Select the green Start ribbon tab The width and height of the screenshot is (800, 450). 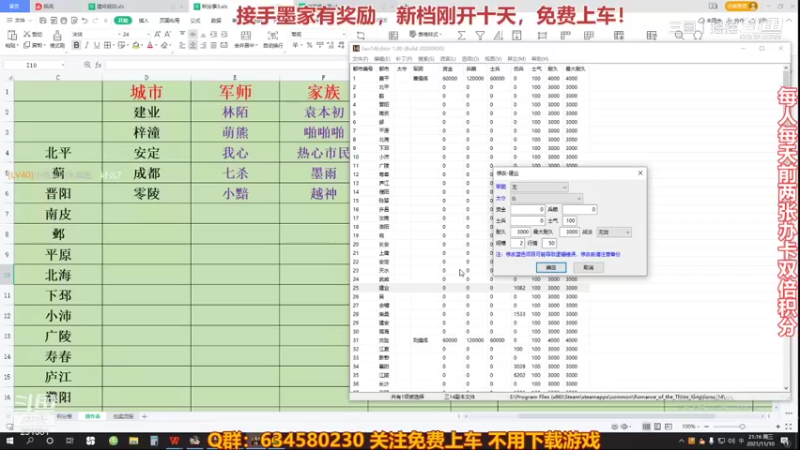coord(122,20)
